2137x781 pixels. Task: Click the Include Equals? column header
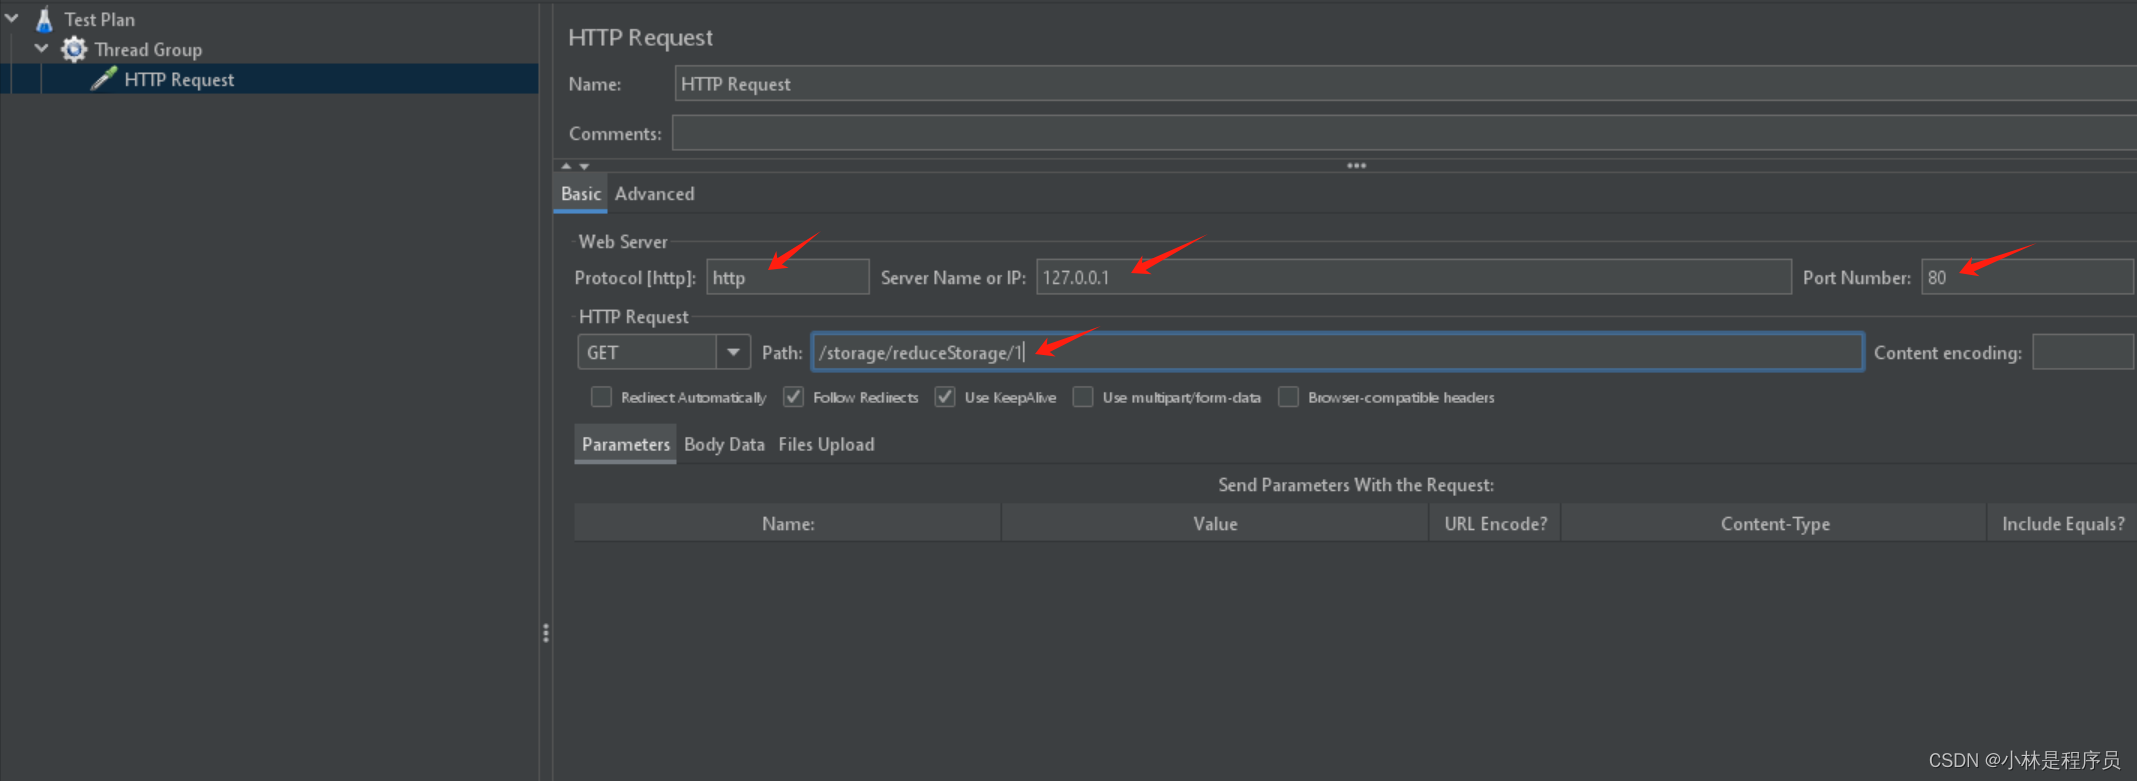tap(2062, 523)
